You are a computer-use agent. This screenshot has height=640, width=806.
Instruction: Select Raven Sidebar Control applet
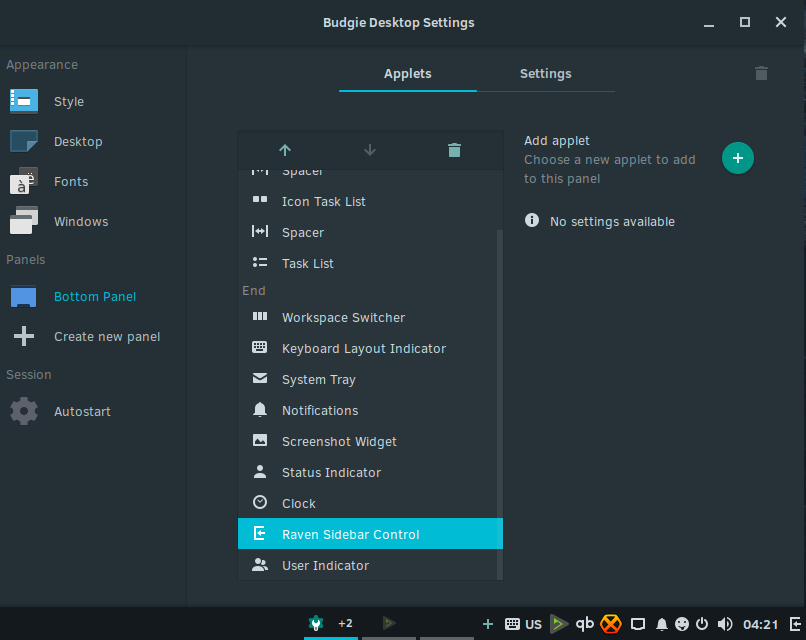point(370,534)
